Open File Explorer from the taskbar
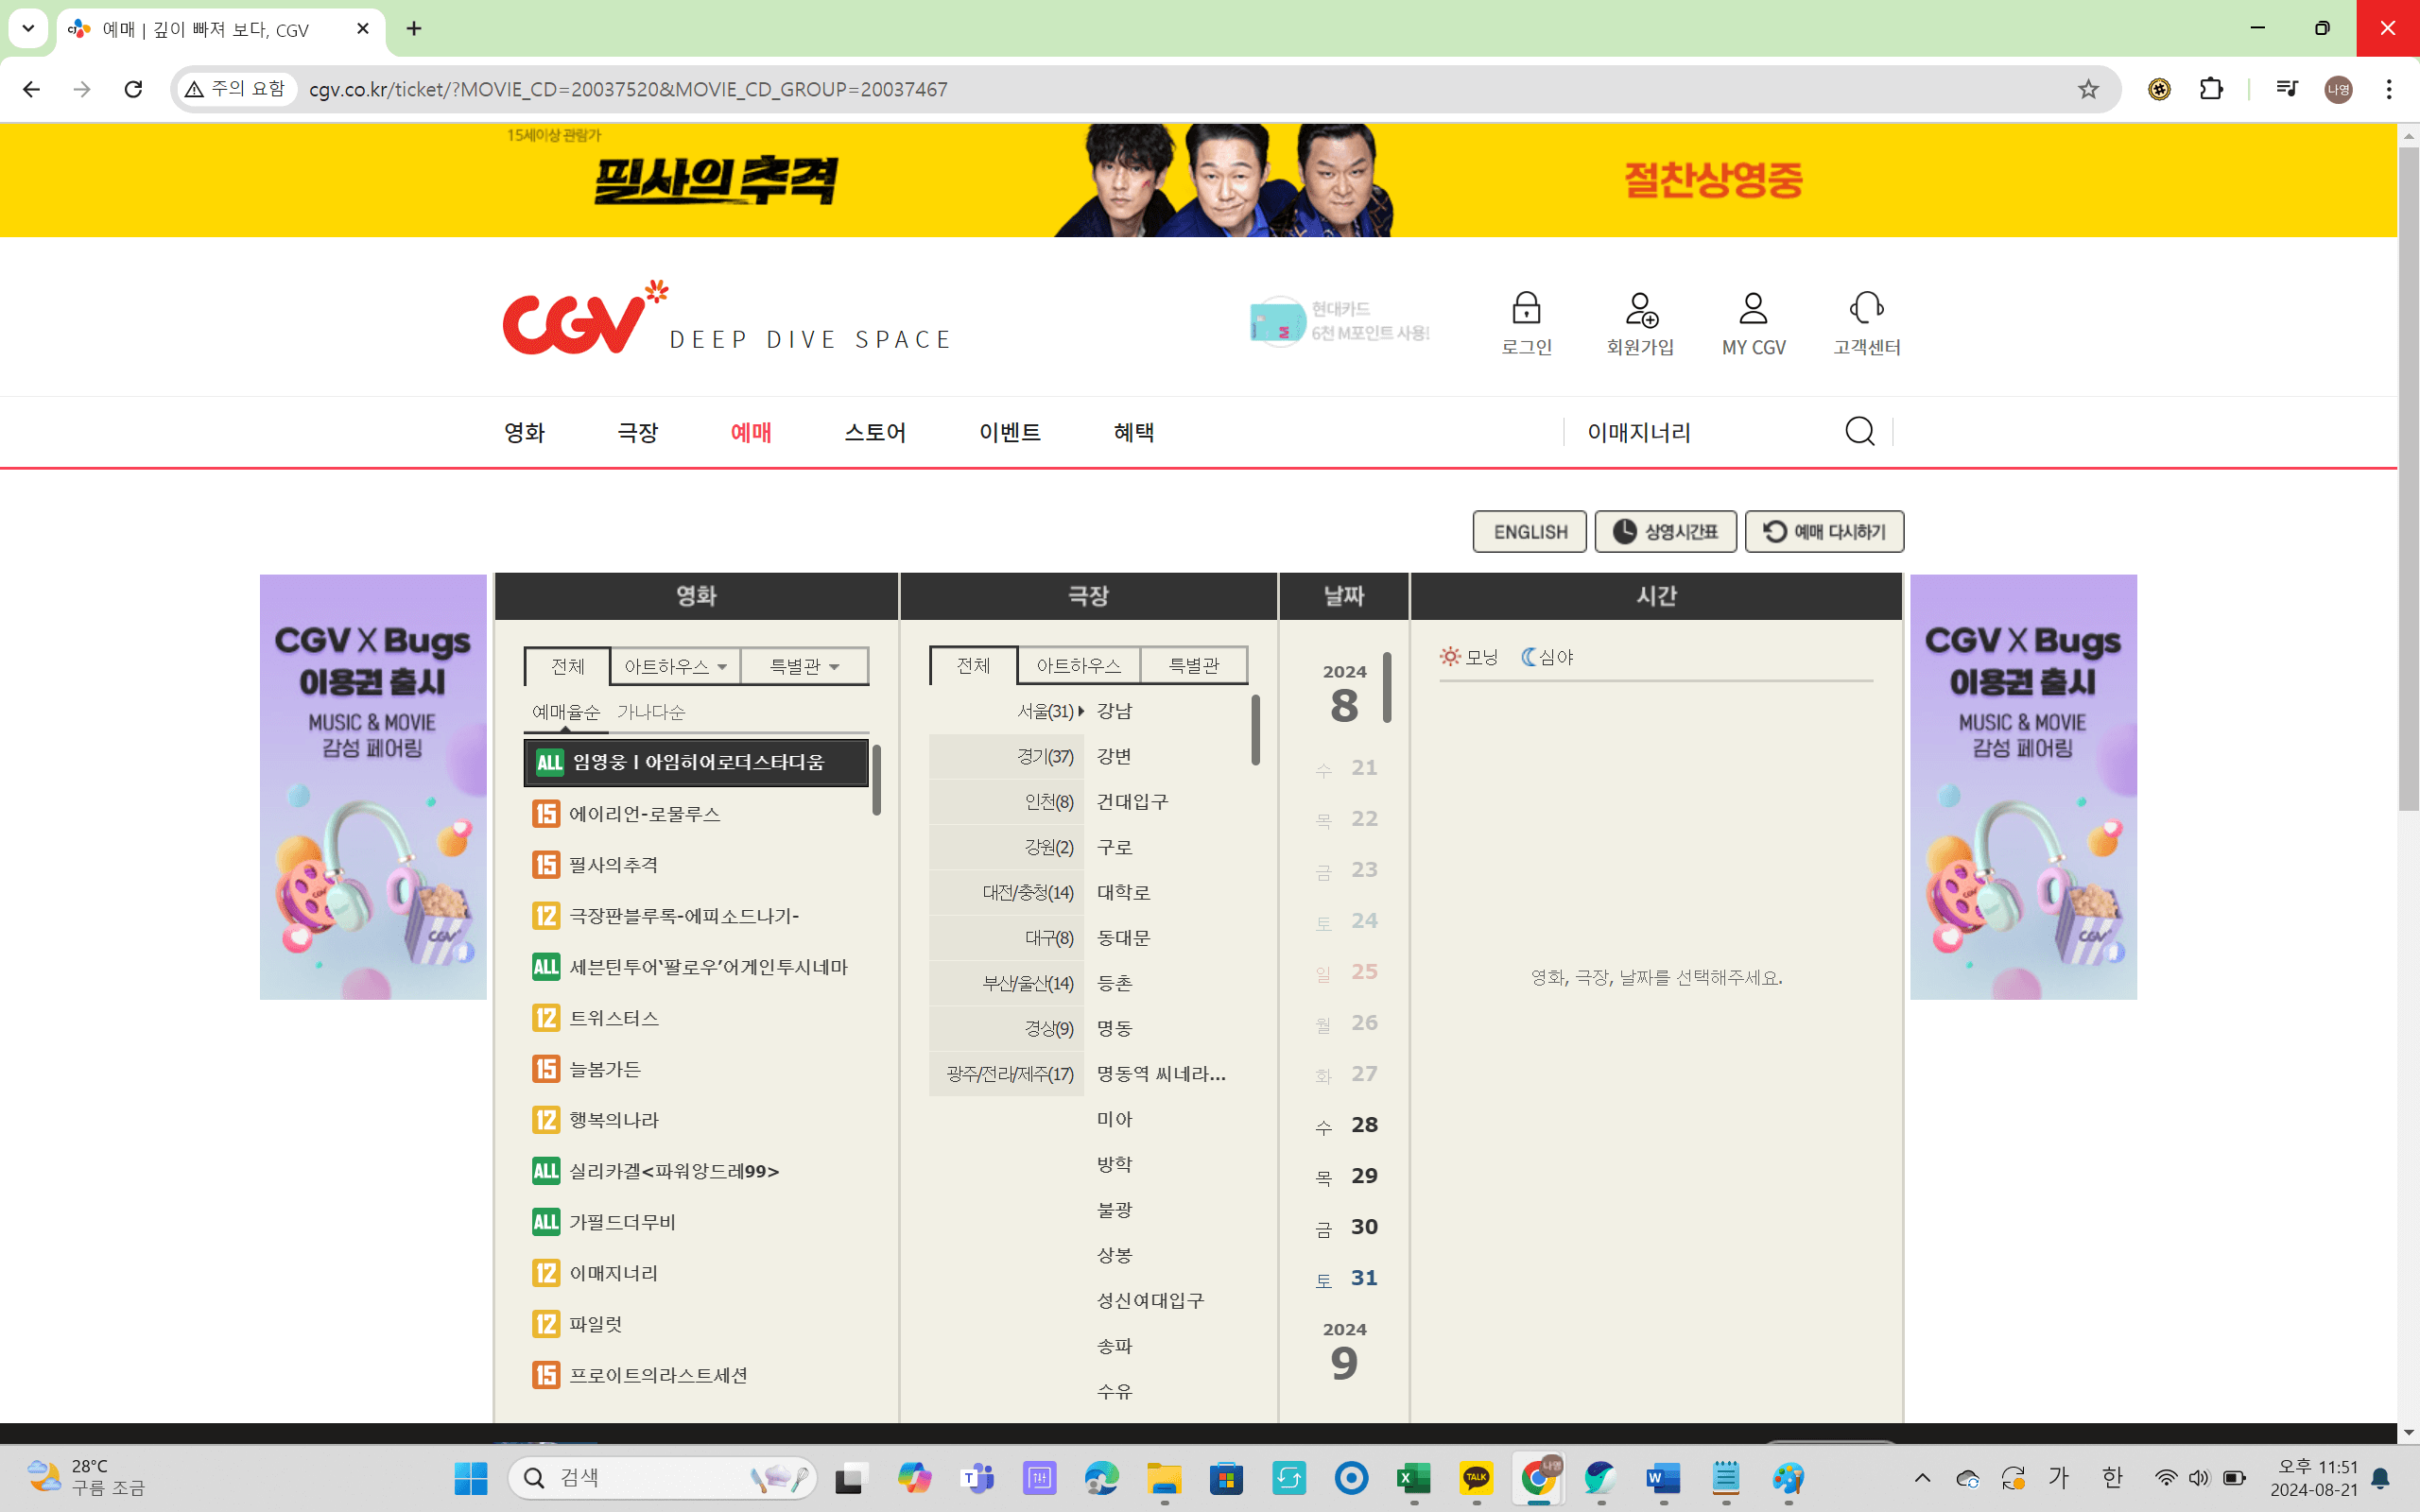This screenshot has width=2420, height=1512. pos(1164,1478)
